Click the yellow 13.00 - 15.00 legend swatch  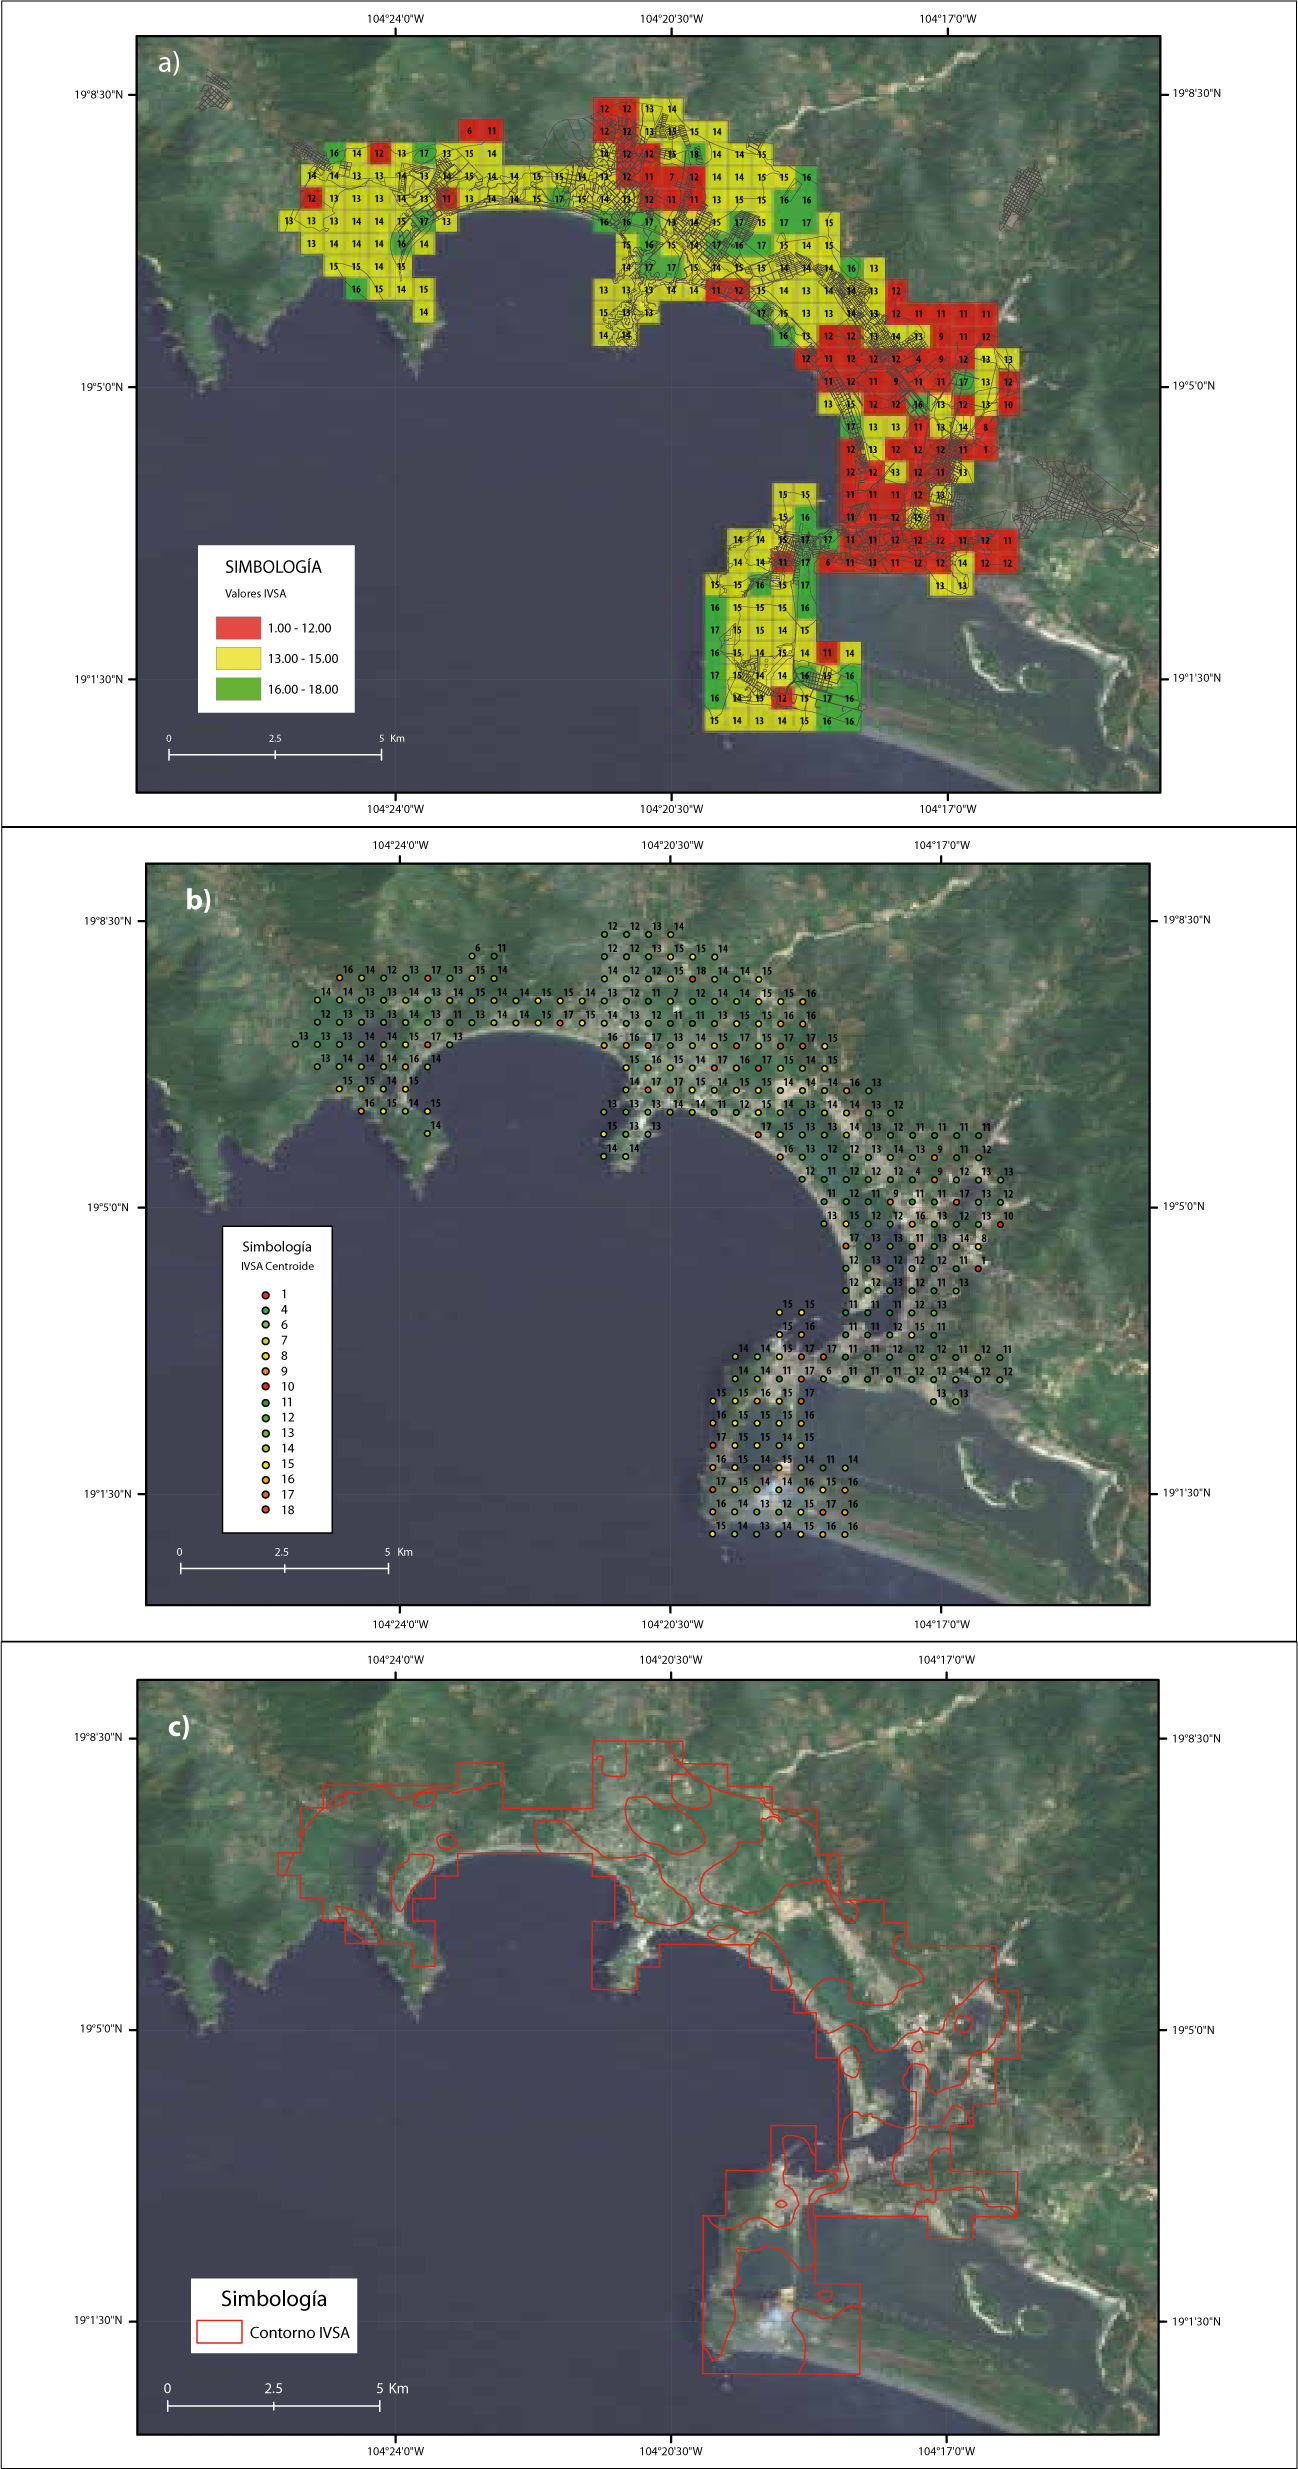point(238,658)
